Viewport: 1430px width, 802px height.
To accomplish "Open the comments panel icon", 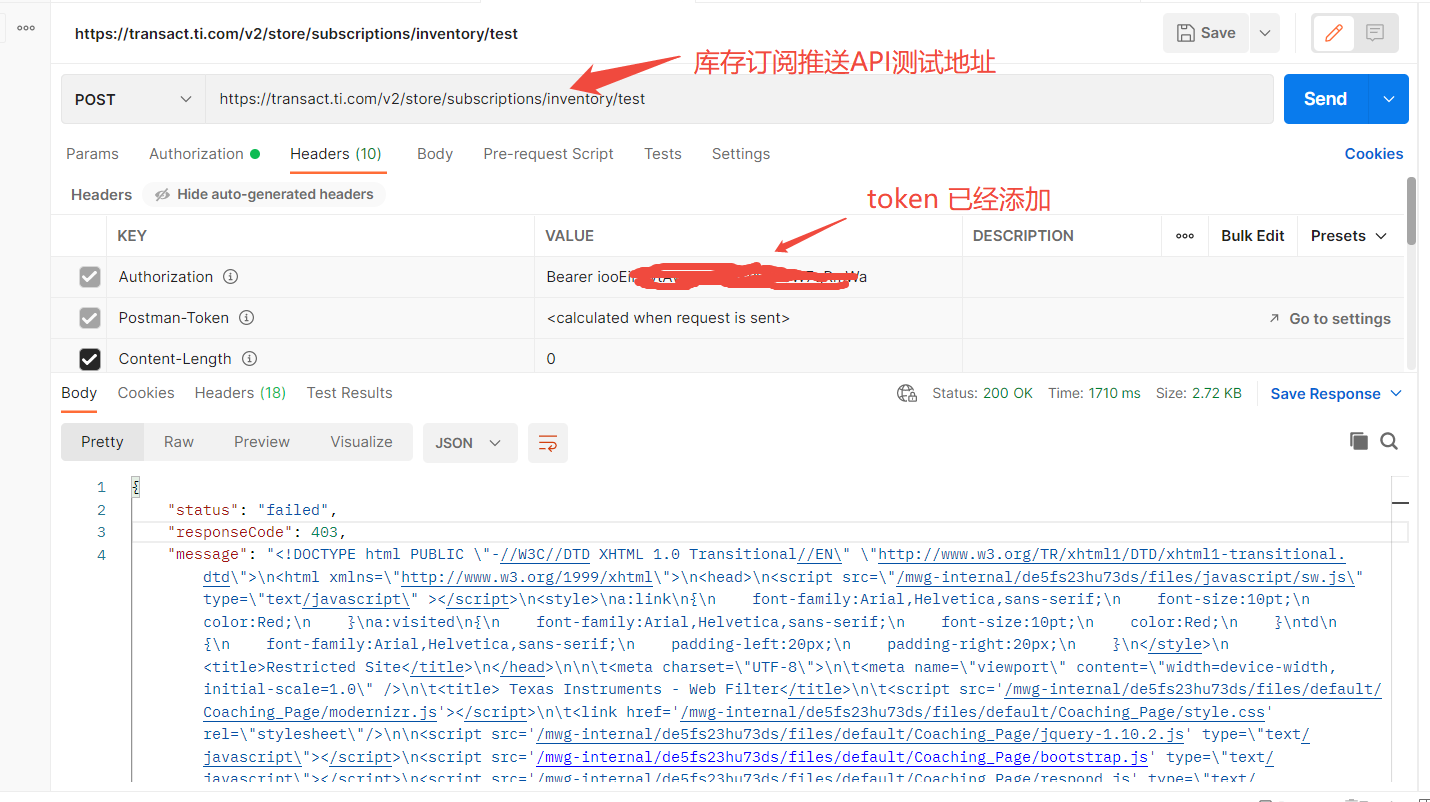I will coord(1375,33).
